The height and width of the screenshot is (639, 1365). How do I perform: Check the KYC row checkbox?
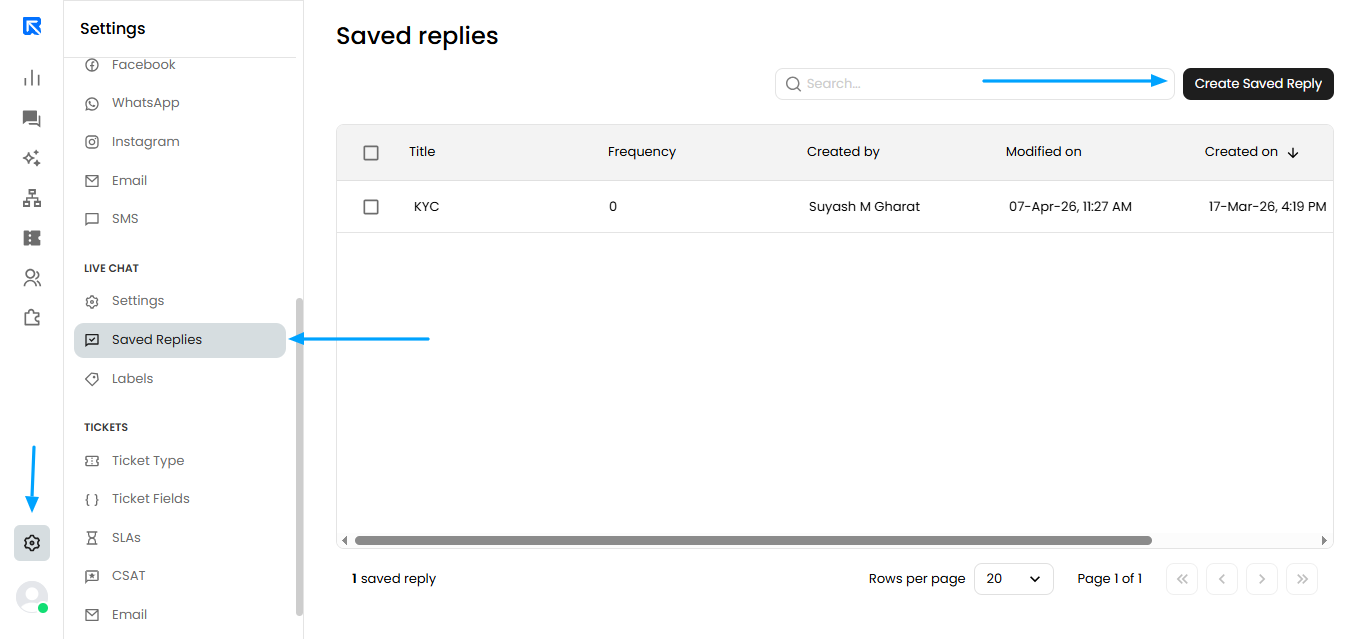click(371, 207)
